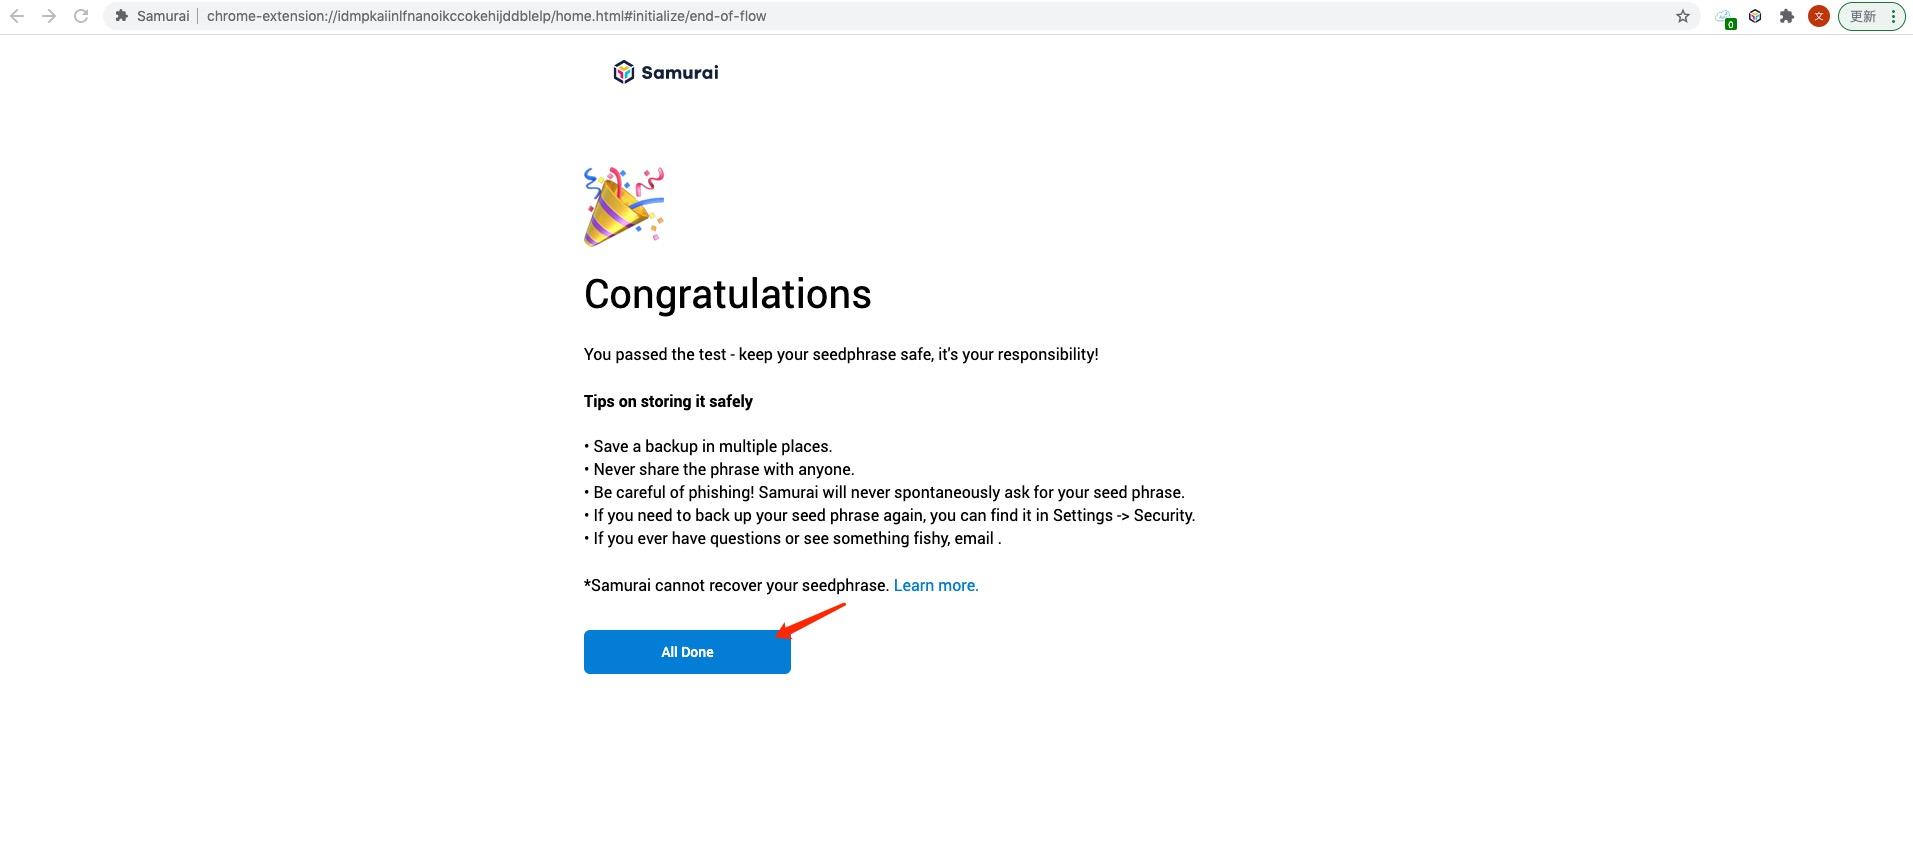Click the puzzle icon left of the URL
The width and height of the screenshot is (1913, 863).
tap(122, 16)
